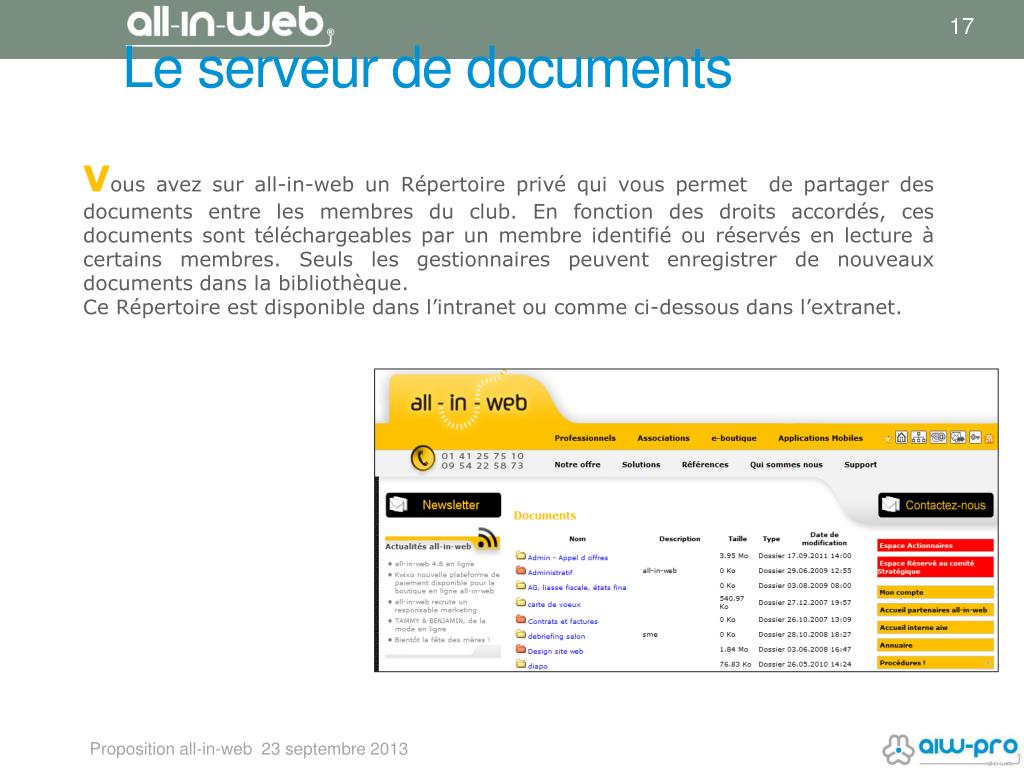The width and height of the screenshot is (1024, 768).
Task: Click the key login icon
Action: click(x=975, y=438)
